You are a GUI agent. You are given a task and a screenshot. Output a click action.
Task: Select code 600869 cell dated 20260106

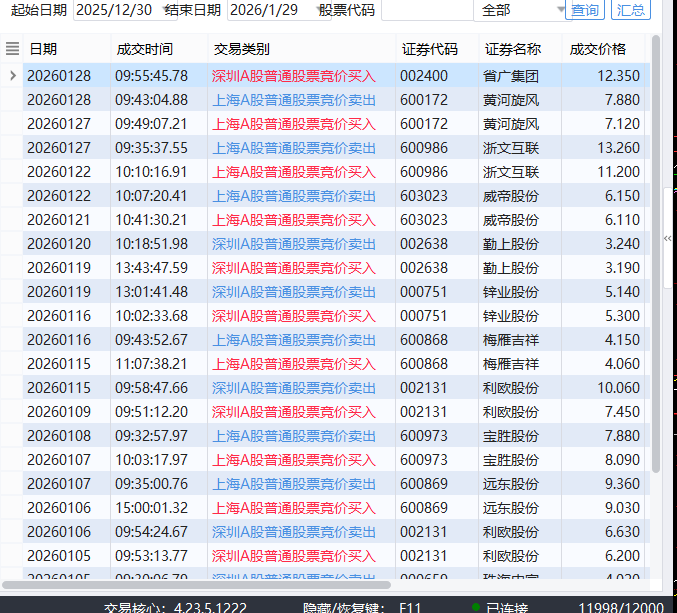(437, 508)
